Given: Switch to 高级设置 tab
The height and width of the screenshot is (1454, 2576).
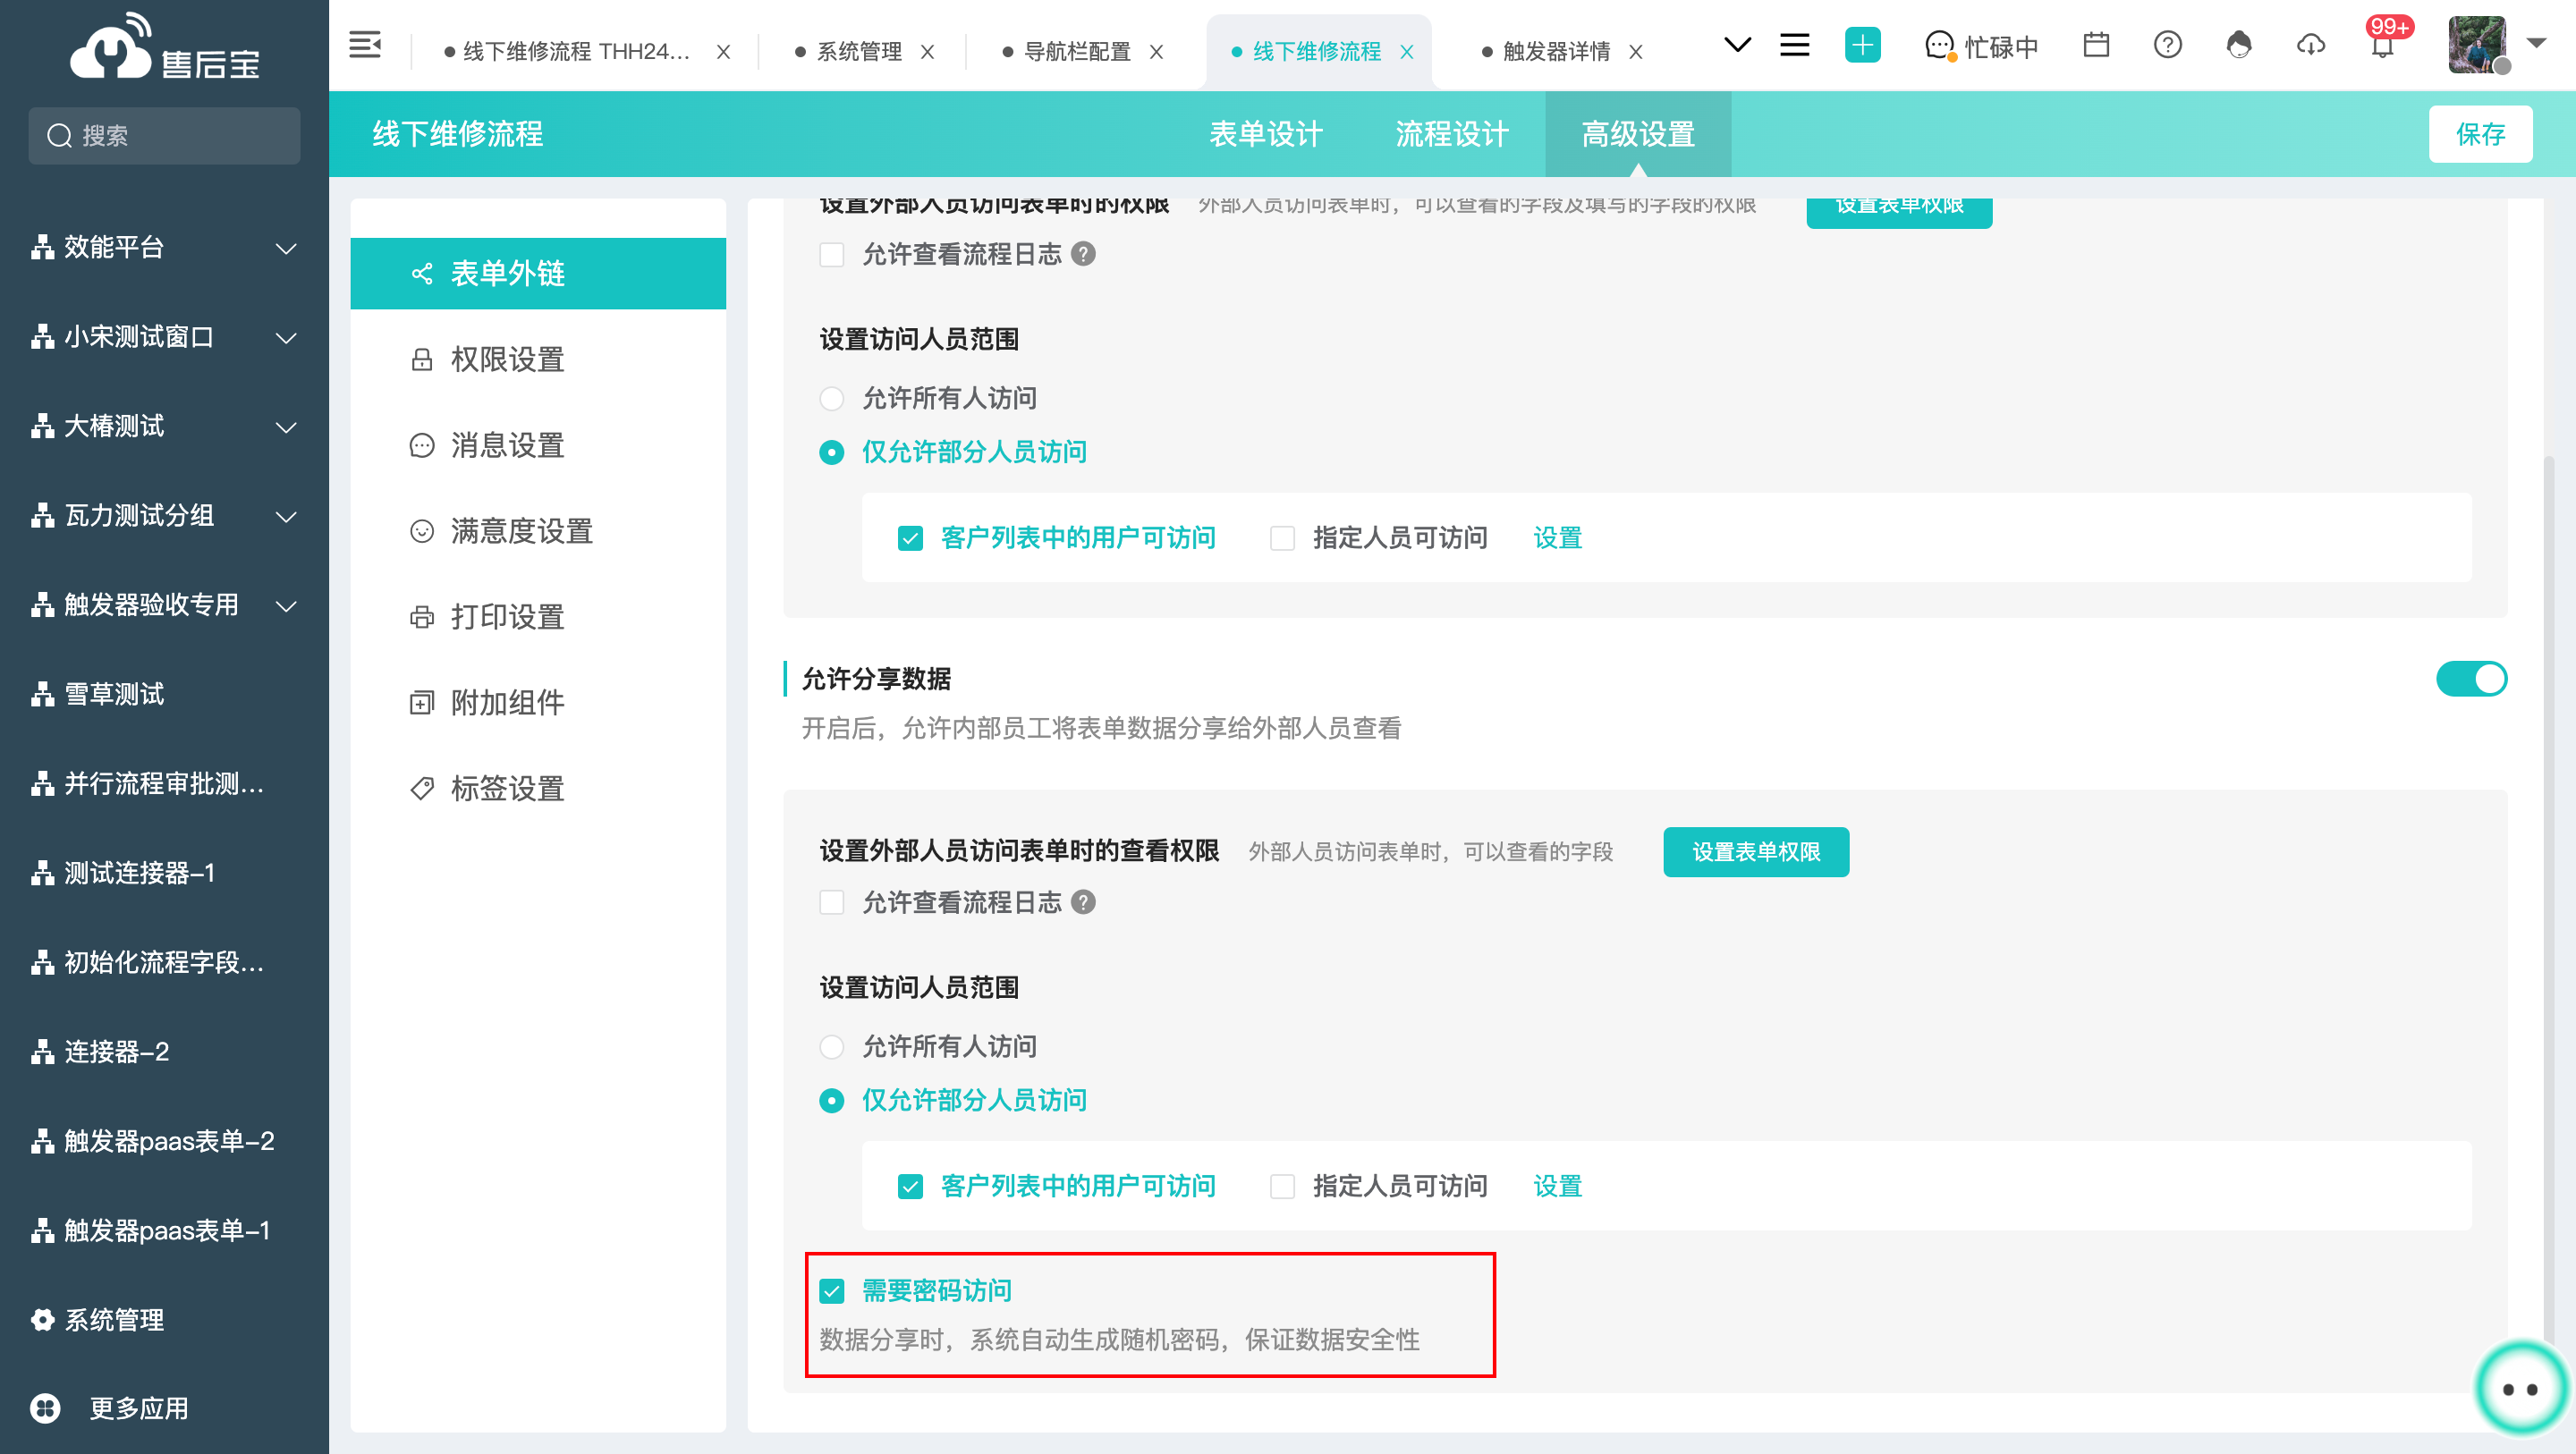Looking at the screenshot, I should pos(1638,134).
